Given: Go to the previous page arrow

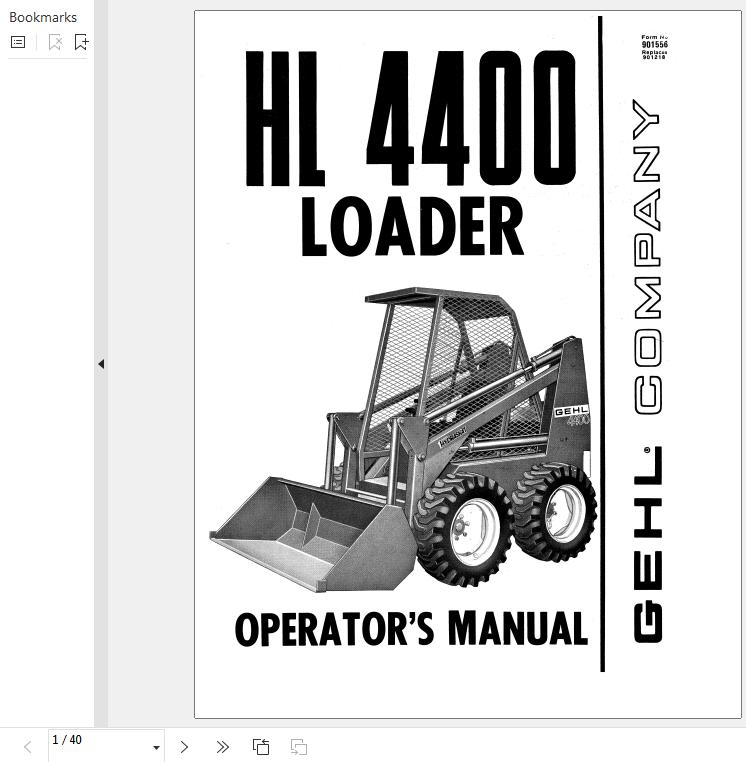Looking at the screenshot, I should [28, 747].
